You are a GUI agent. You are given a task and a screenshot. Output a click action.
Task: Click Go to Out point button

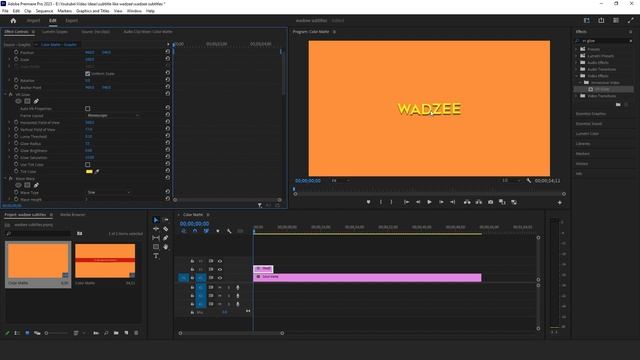tap(453, 202)
